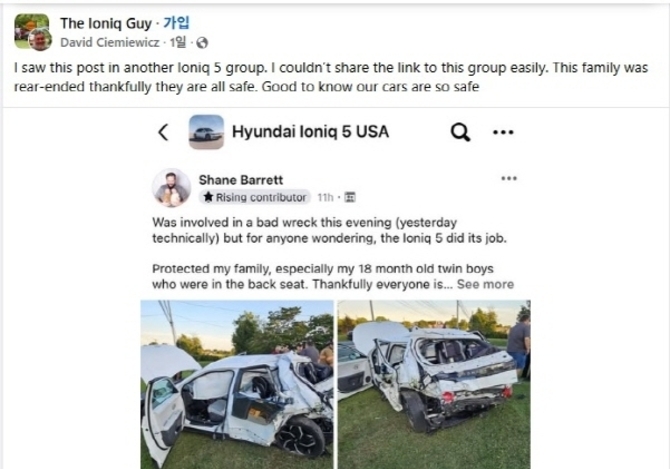The height and width of the screenshot is (469, 670).
Task: Click the 11h timestamp on shared post
Action: [x=325, y=197]
